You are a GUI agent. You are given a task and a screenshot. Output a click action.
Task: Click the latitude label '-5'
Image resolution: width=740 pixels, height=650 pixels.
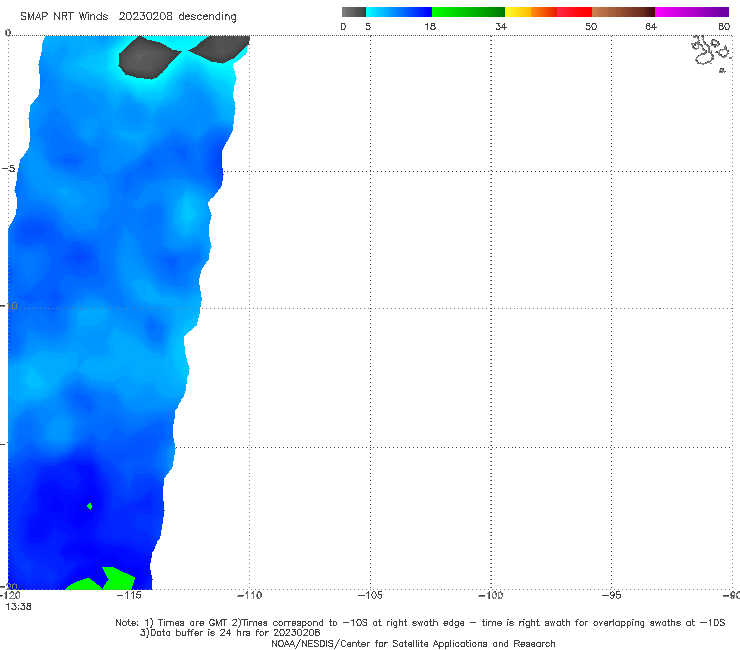click(8, 169)
